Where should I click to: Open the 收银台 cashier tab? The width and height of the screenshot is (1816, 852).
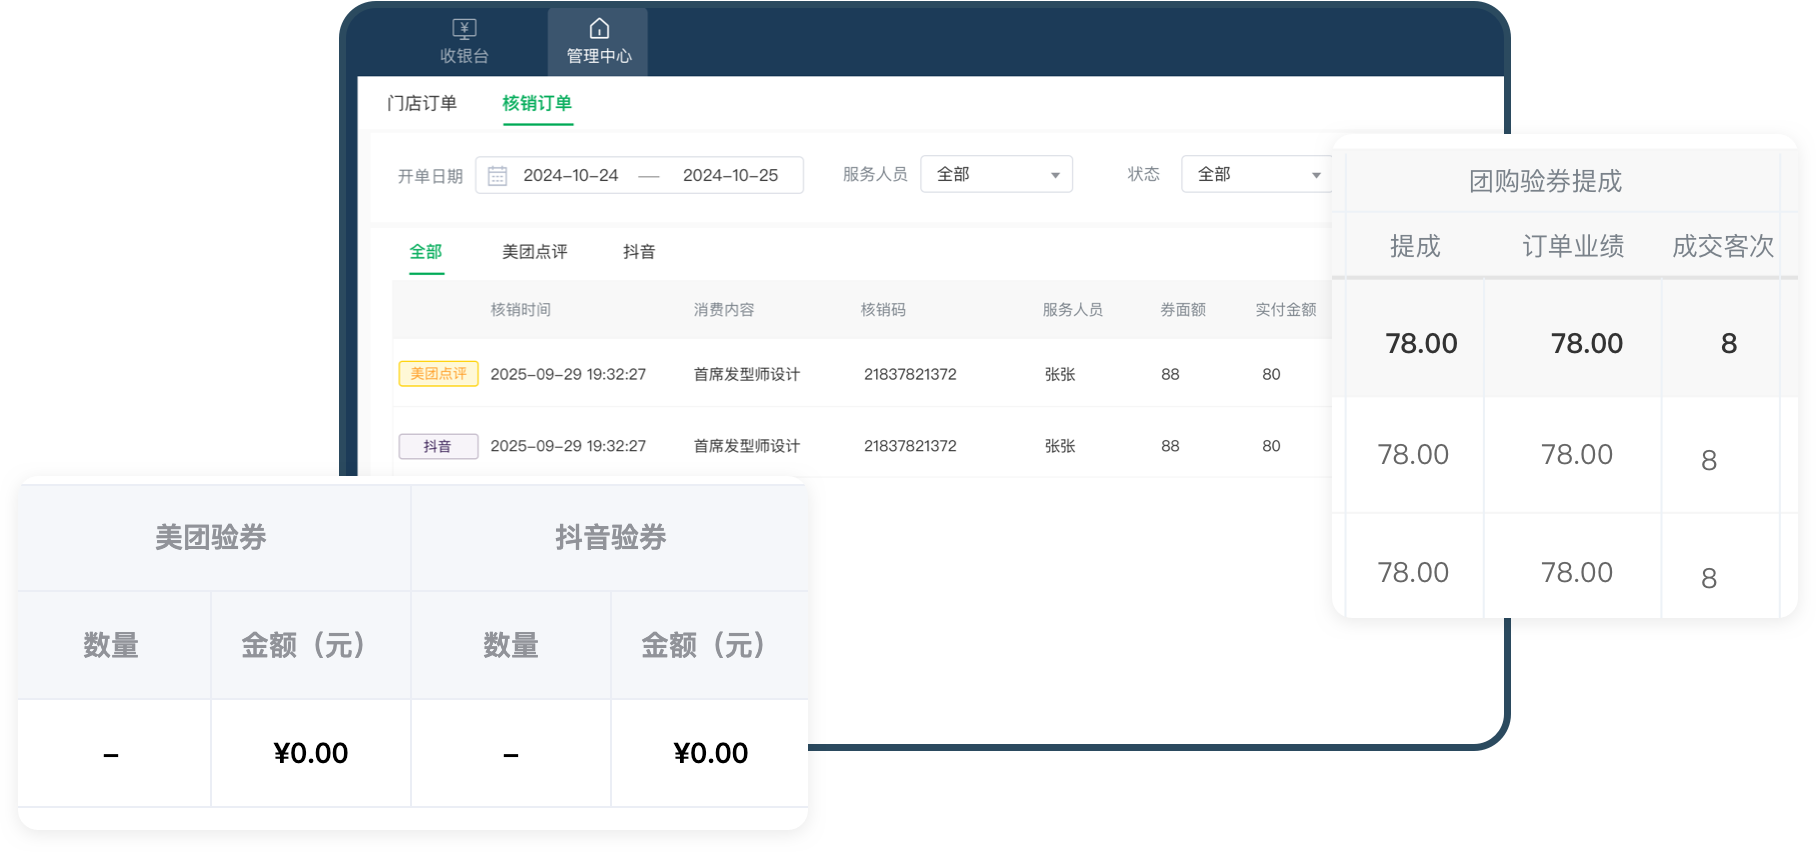coord(464,42)
